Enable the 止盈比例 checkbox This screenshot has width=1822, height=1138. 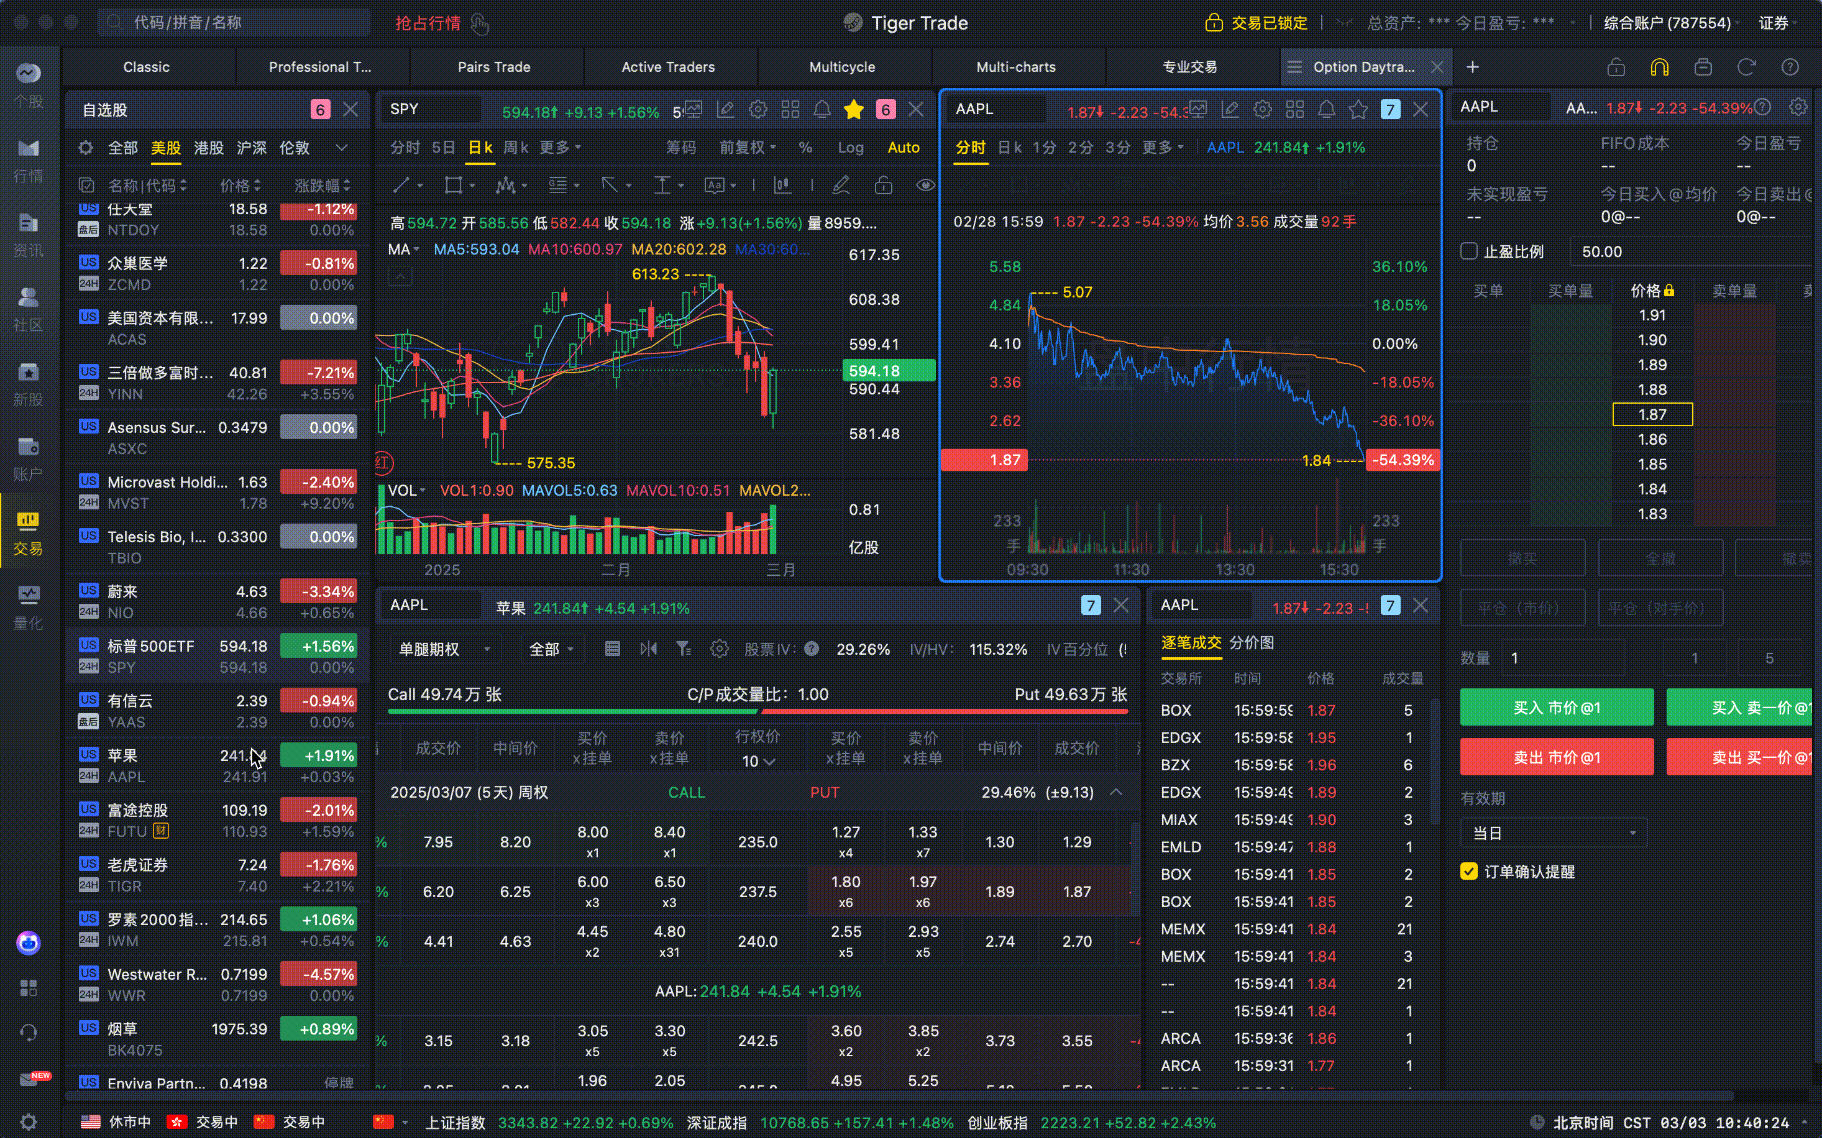click(1469, 251)
